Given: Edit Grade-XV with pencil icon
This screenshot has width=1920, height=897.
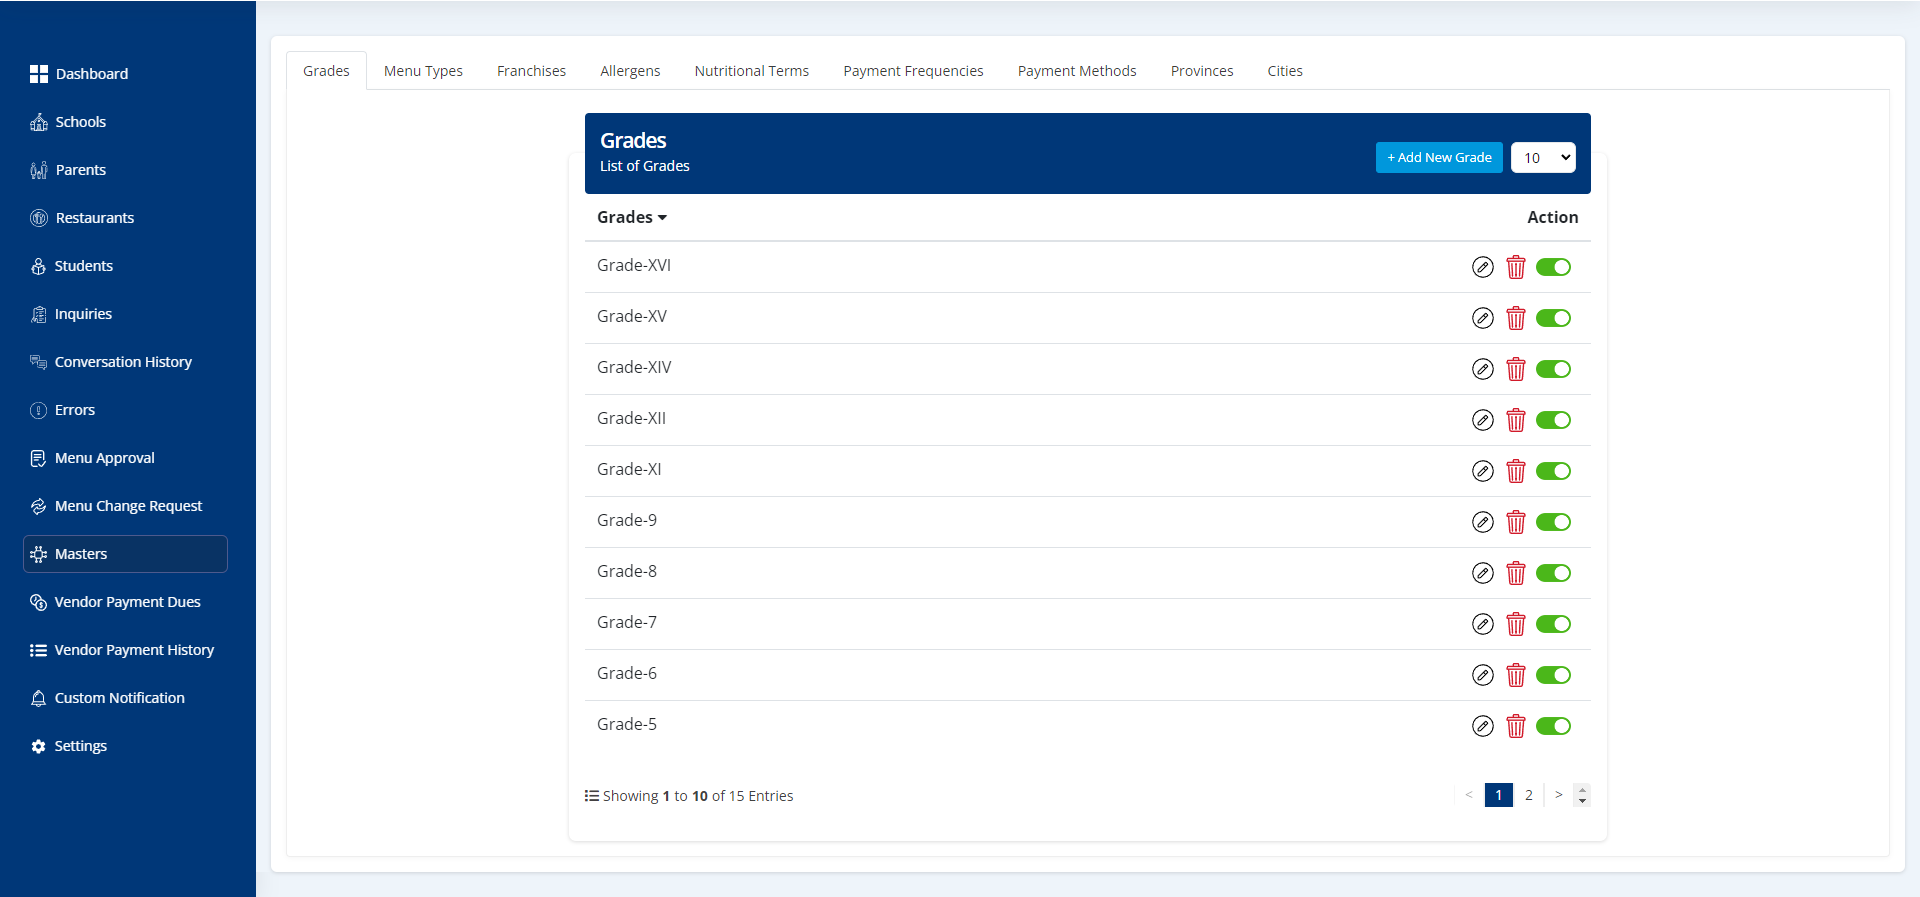Looking at the screenshot, I should (1483, 318).
